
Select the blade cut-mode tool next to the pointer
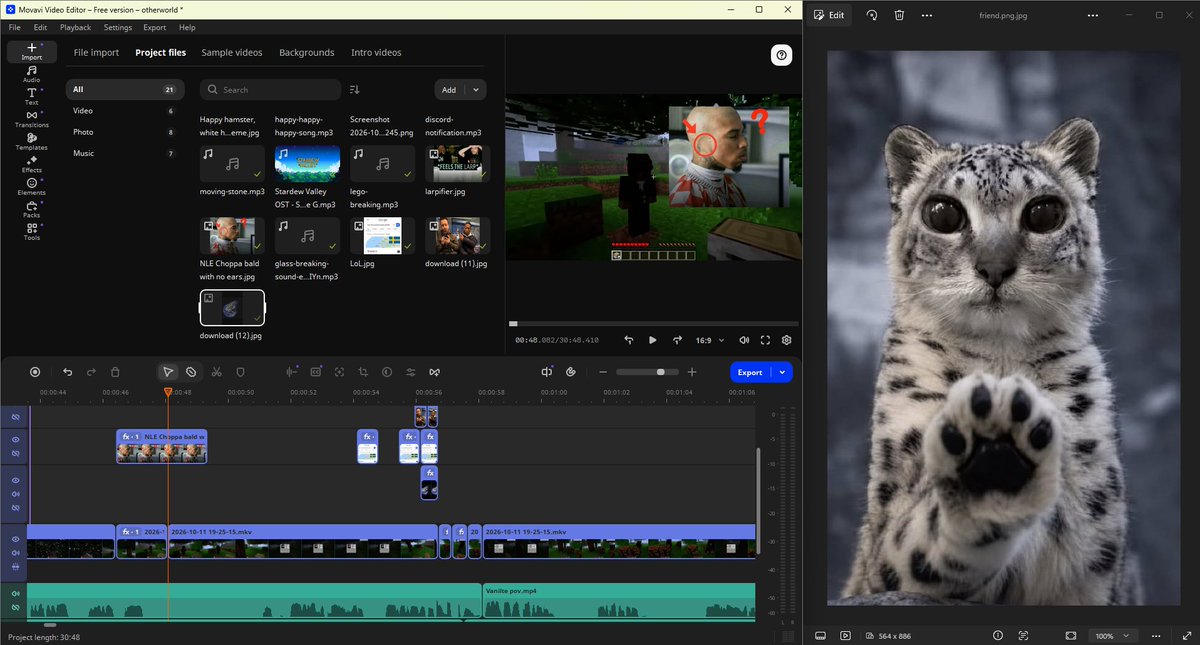click(x=191, y=372)
